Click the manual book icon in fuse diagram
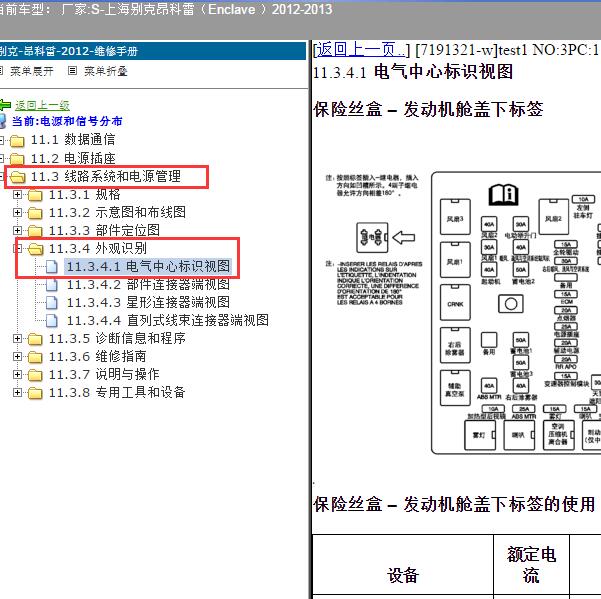The height and width of the screenshot is (599, 601). tap(503, 195)
